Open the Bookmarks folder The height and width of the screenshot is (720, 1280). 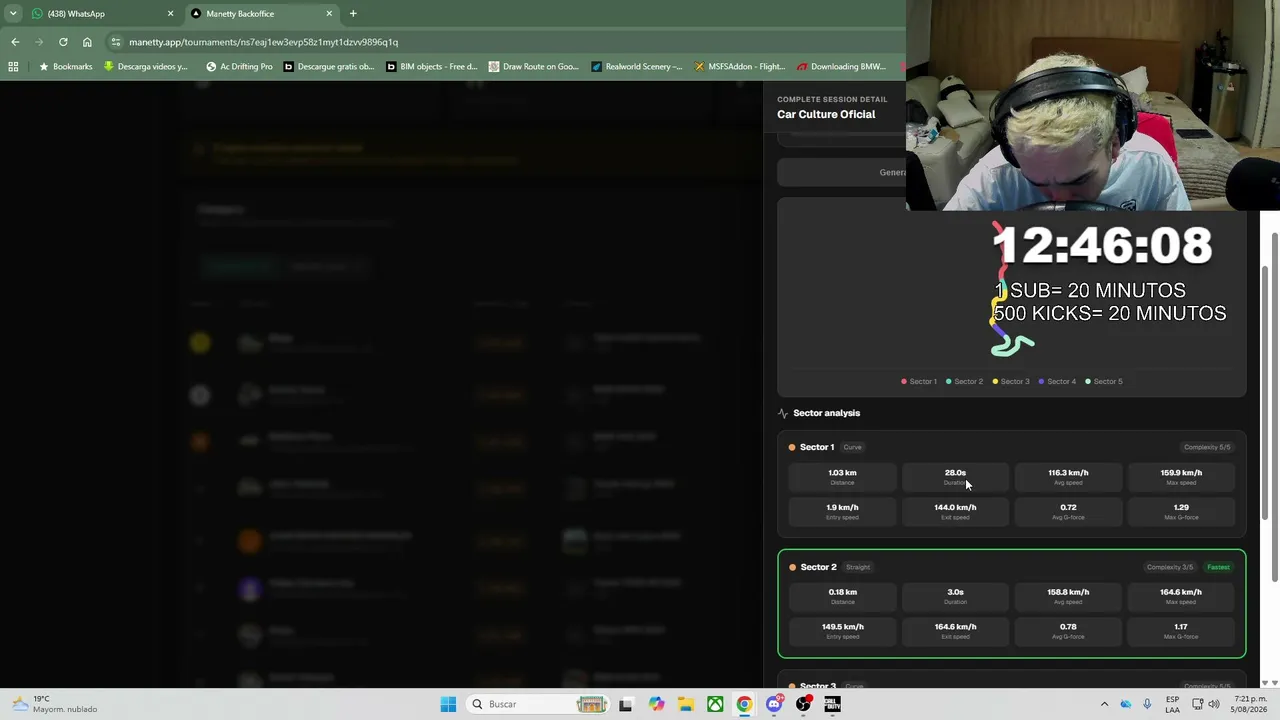[x=65, y=67]
